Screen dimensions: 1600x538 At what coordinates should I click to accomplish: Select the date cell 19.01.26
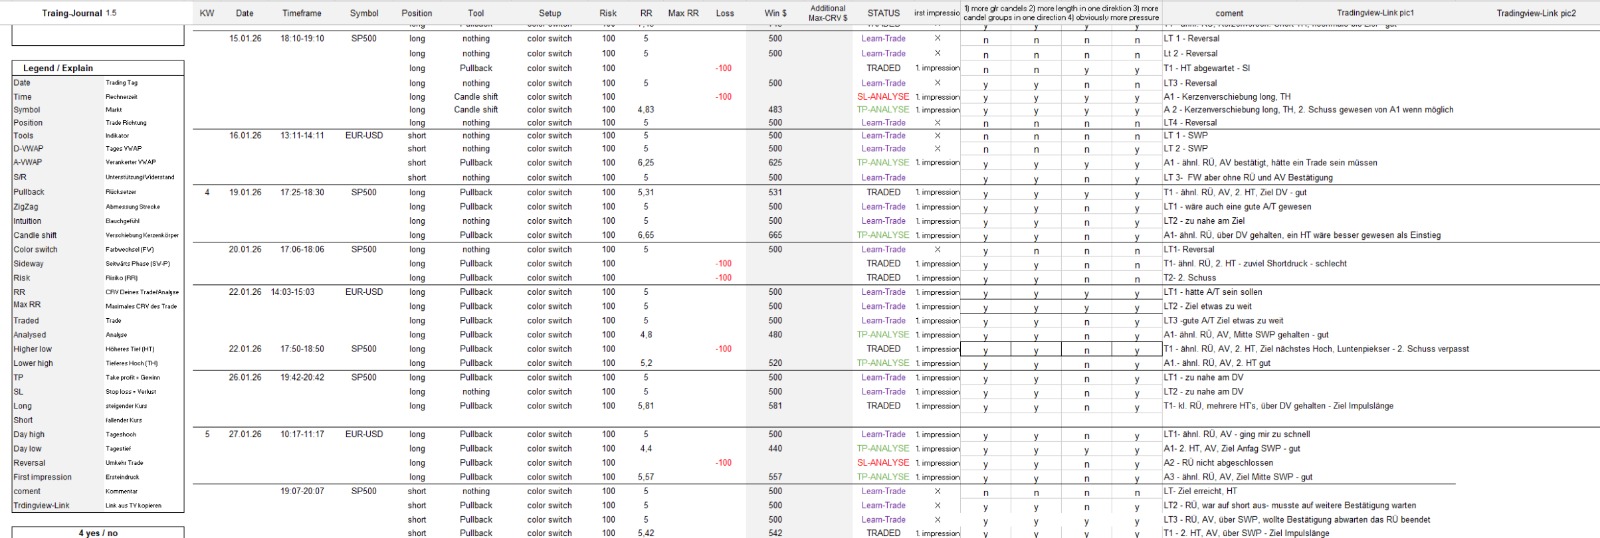coord(245,192)
